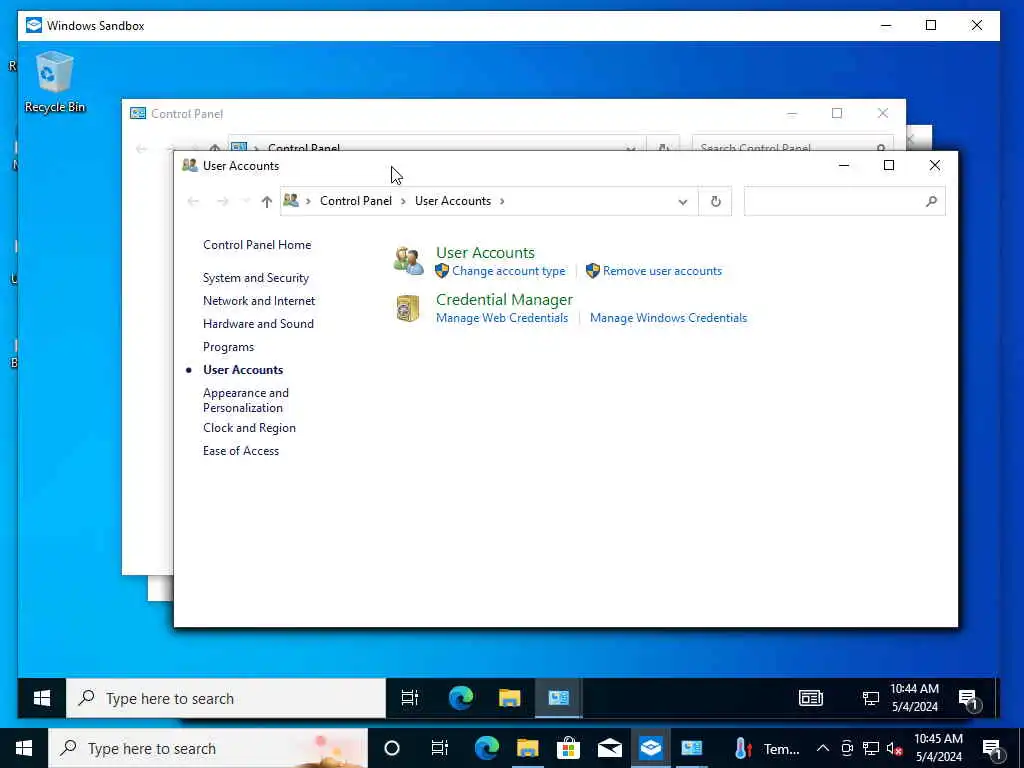Open Microsoft Store on host taskbar

tap(568, 748)
